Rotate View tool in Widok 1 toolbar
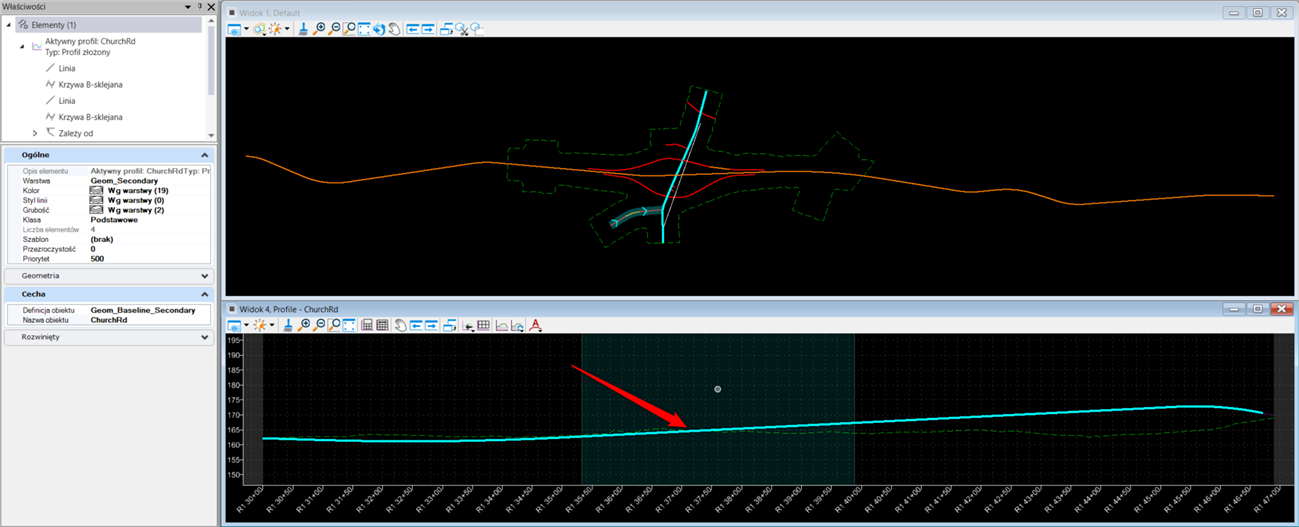Viewport: 1299px width, 527px height. [379, 29]
